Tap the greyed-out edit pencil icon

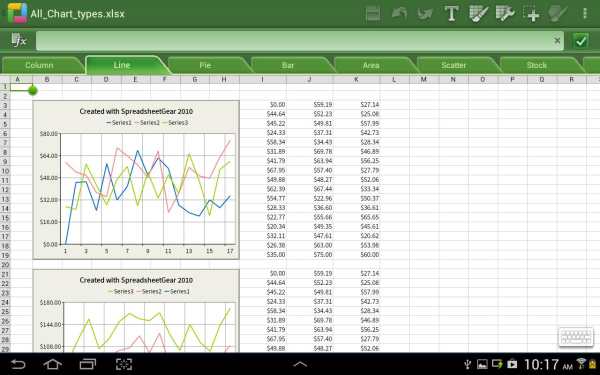558,14
